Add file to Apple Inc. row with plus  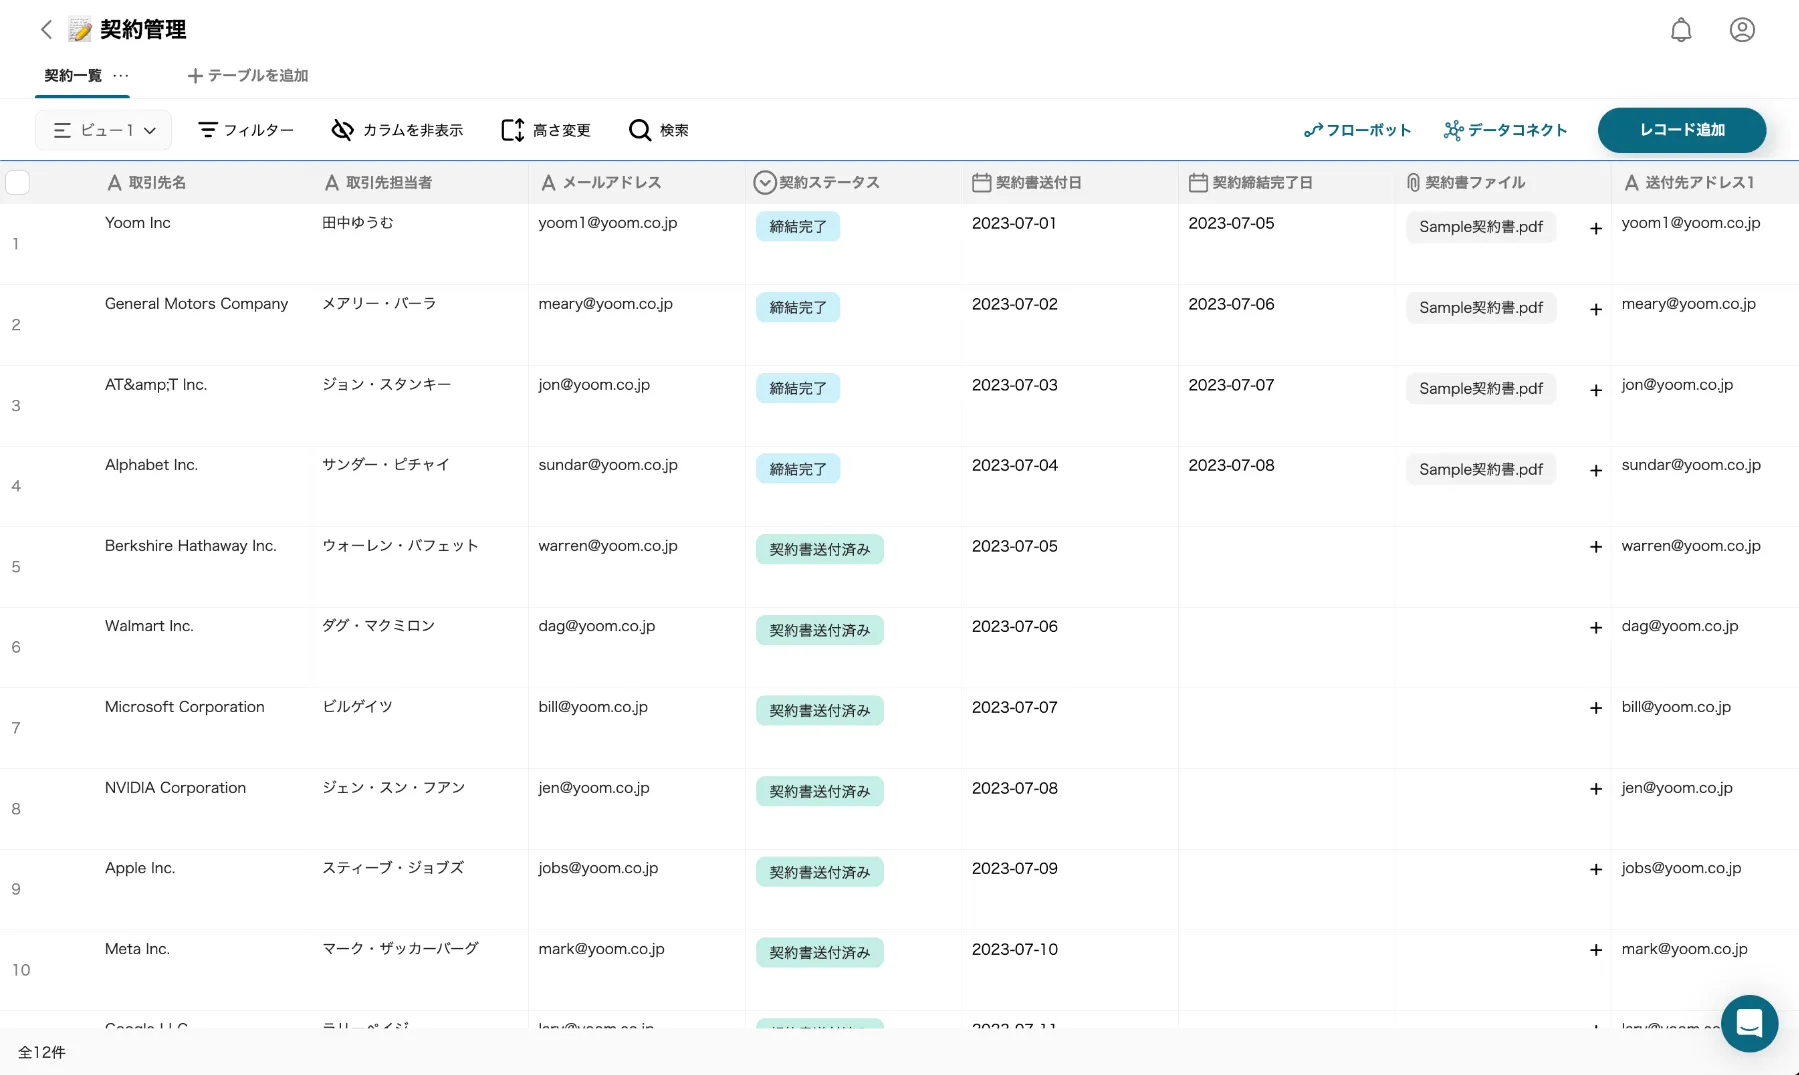(x=1596, y=869)
